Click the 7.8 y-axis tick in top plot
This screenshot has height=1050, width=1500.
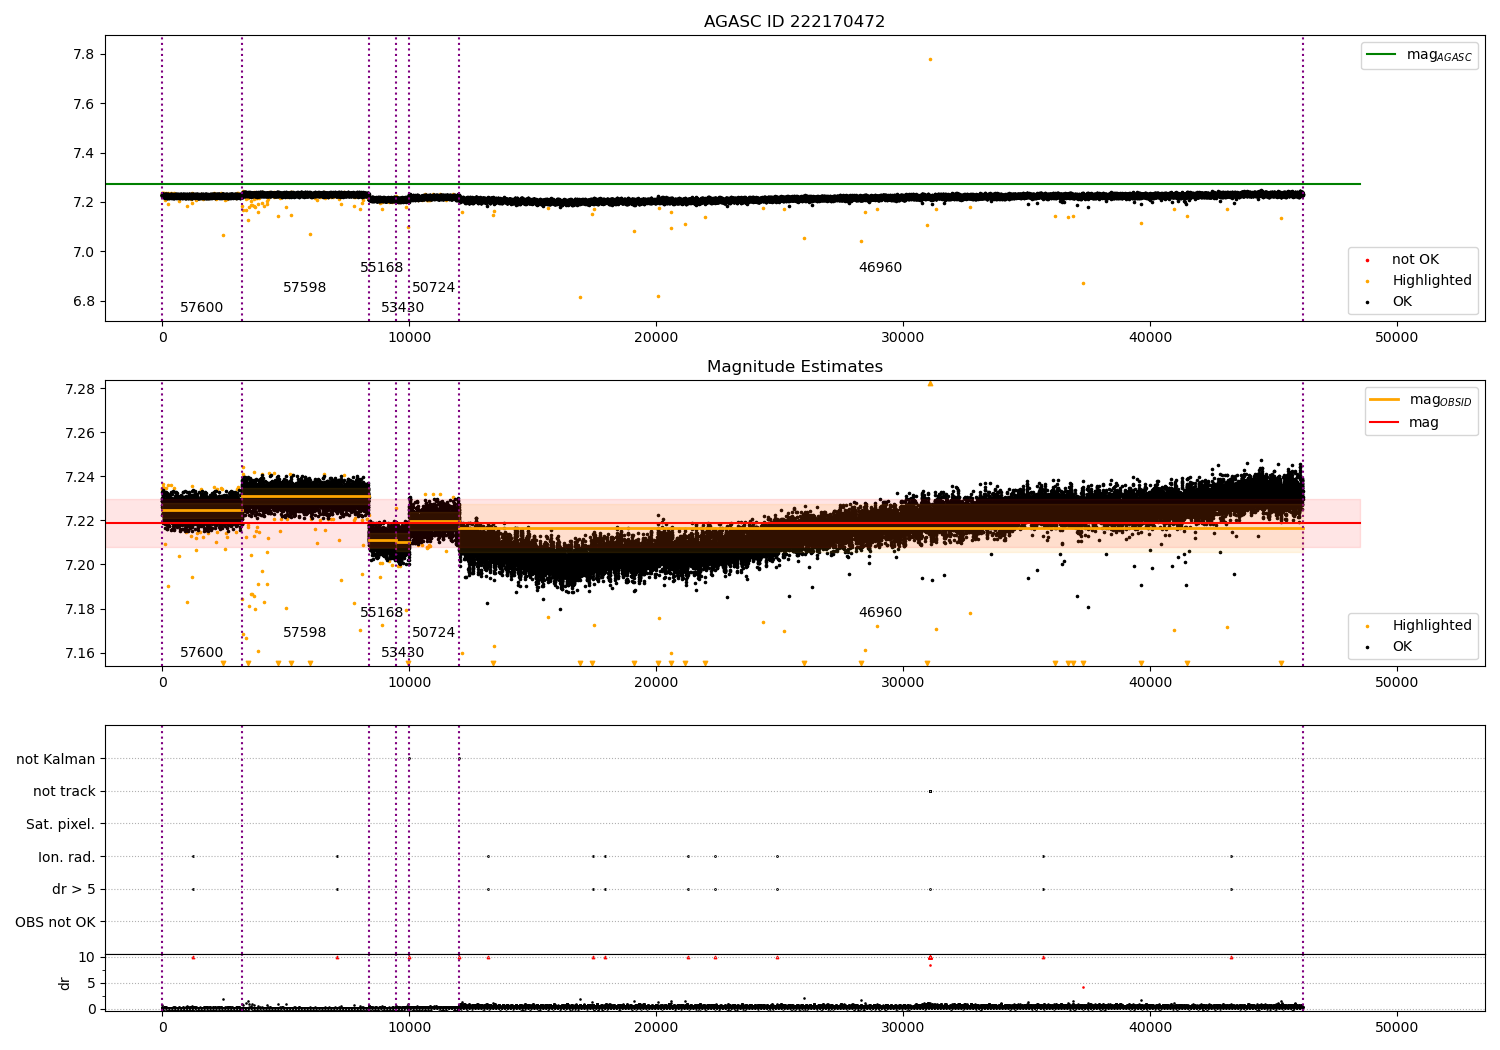(x=85, y=55)
